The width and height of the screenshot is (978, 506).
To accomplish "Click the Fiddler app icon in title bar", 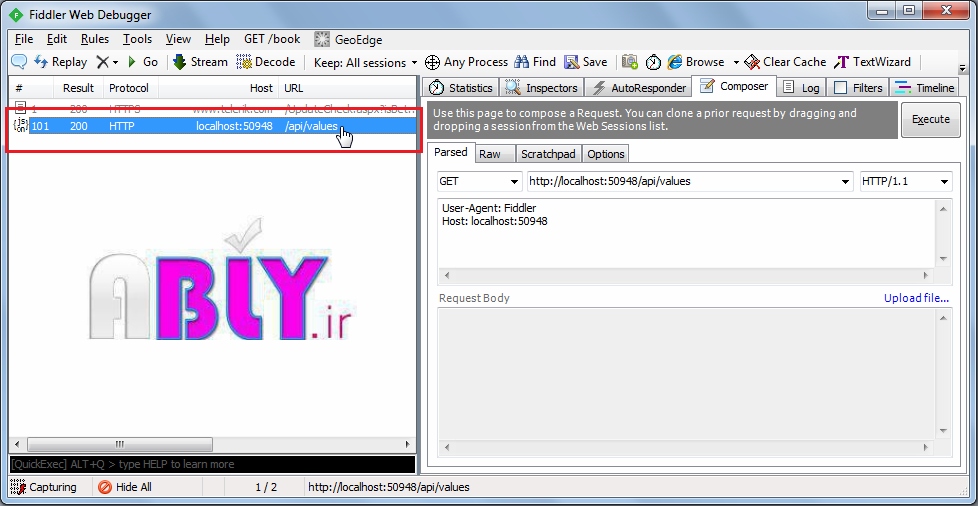I will [x=16, y=14].
